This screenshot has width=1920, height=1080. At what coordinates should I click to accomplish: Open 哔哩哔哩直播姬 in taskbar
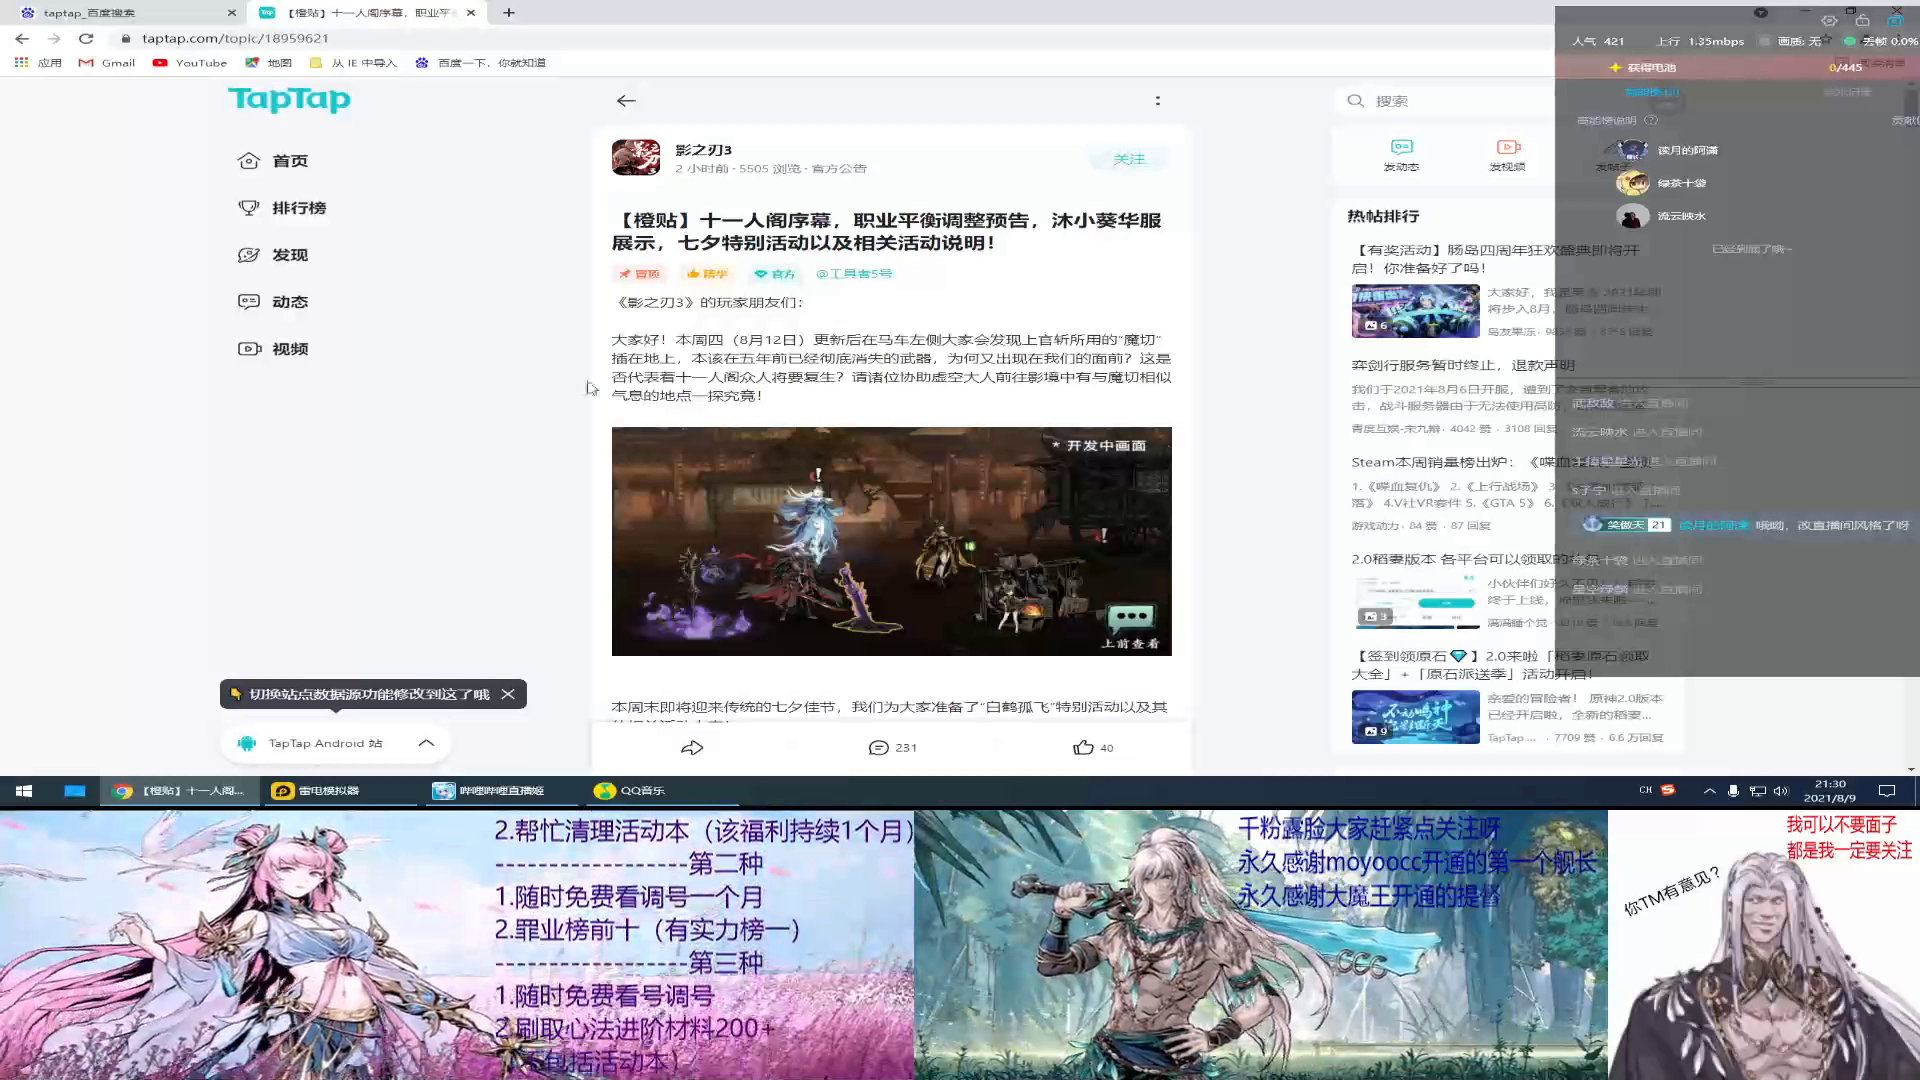[x=500, y=790]
